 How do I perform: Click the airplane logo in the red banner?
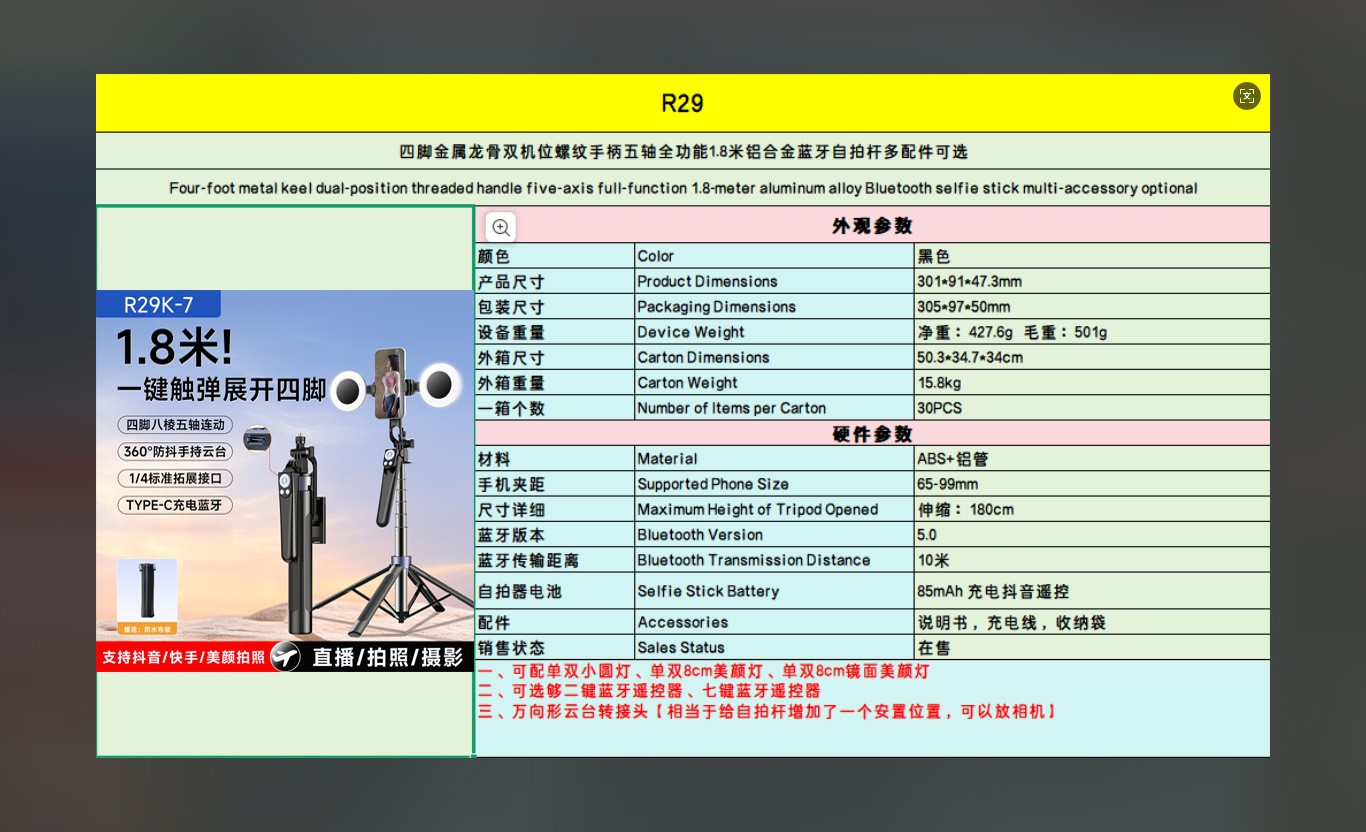[x=285, y=657]
